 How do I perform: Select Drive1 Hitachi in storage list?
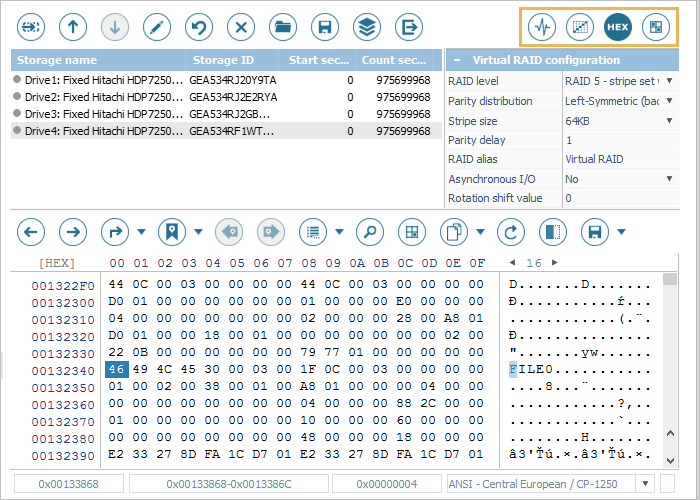click(98, 80)
